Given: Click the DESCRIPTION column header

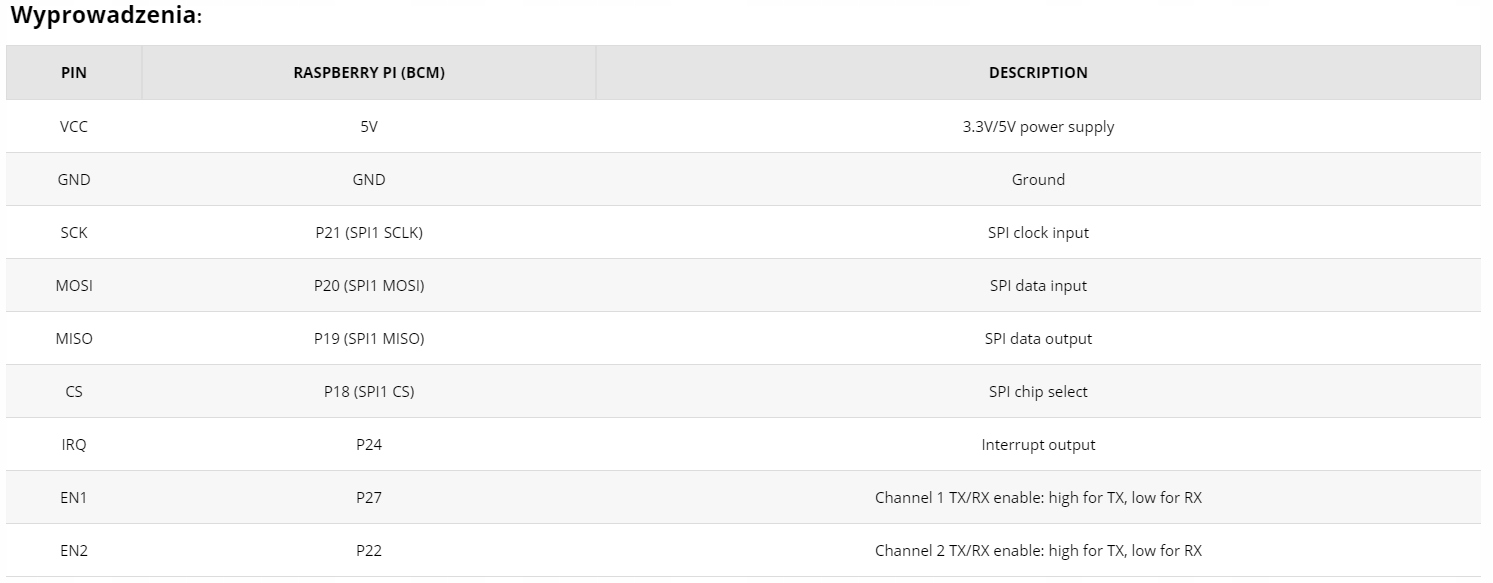Looking at the screenshot, I should click(1038, 73).
